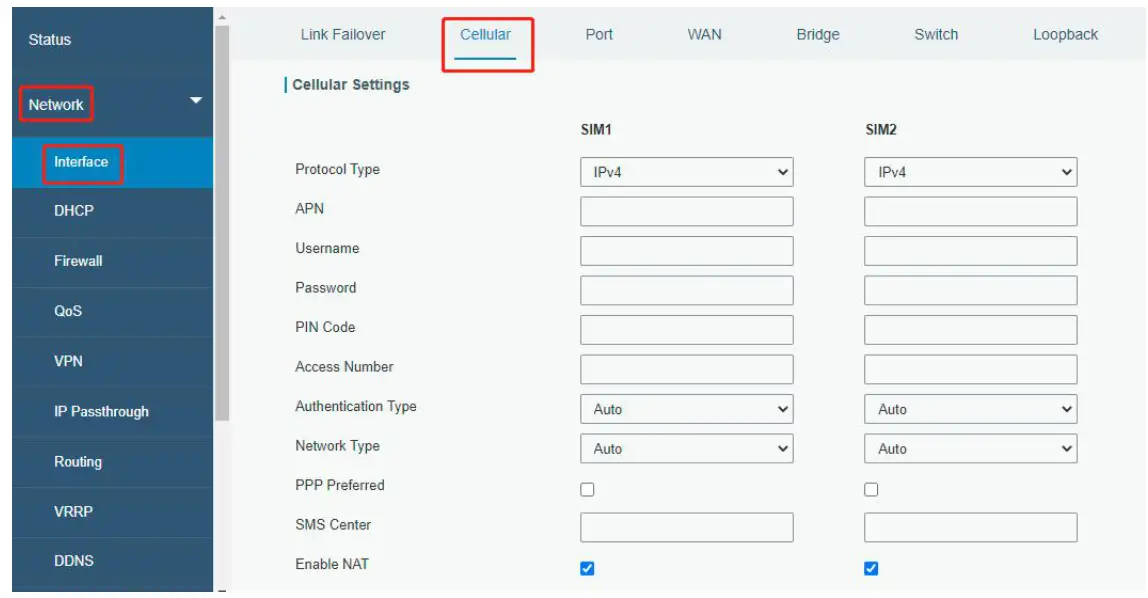Open the Loopback tab
The height and width of the screenshot is (598, 1148).
click(1065, 34)
